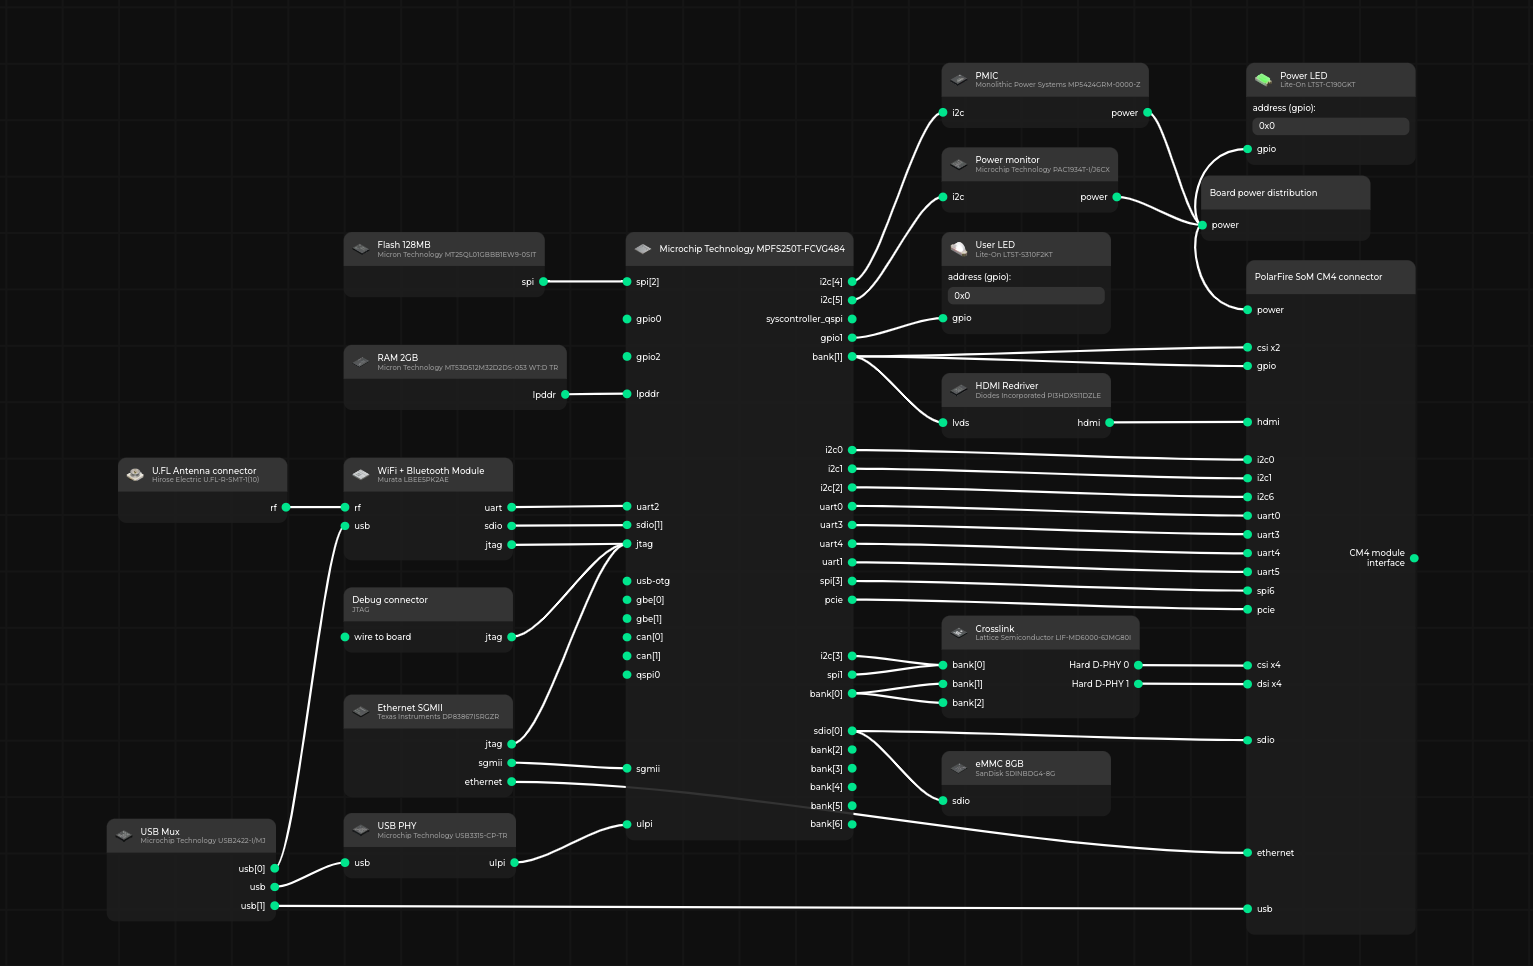Click the RAM 2GB chip icon

click(361, 361)
